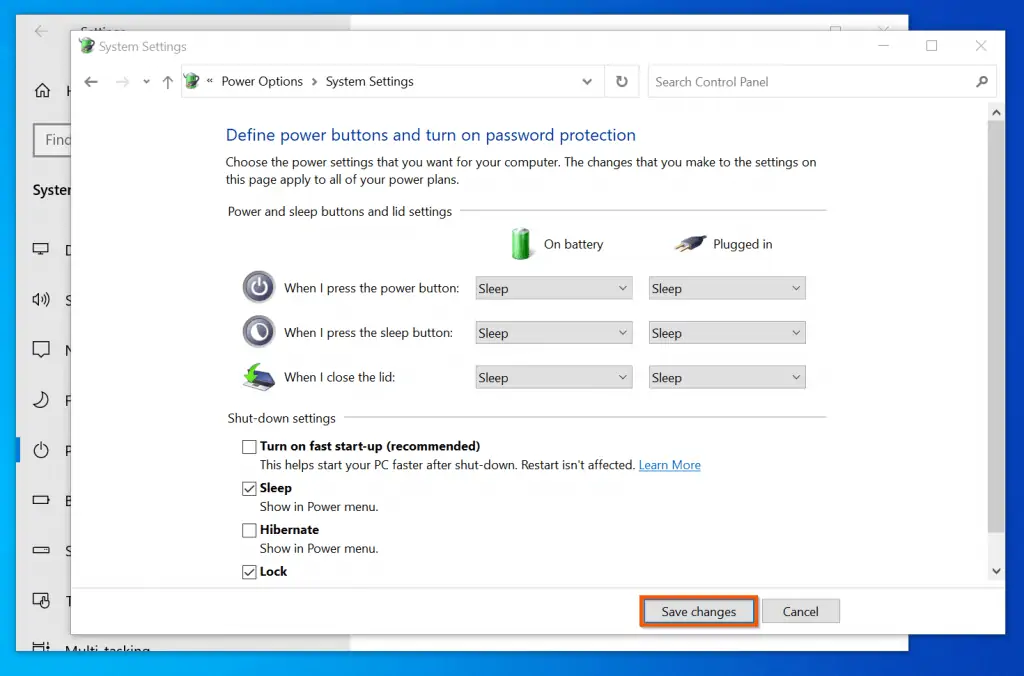1024x676 pixels.
Task: Click the sleep button moon icon
Action: [x=258, y=332]
